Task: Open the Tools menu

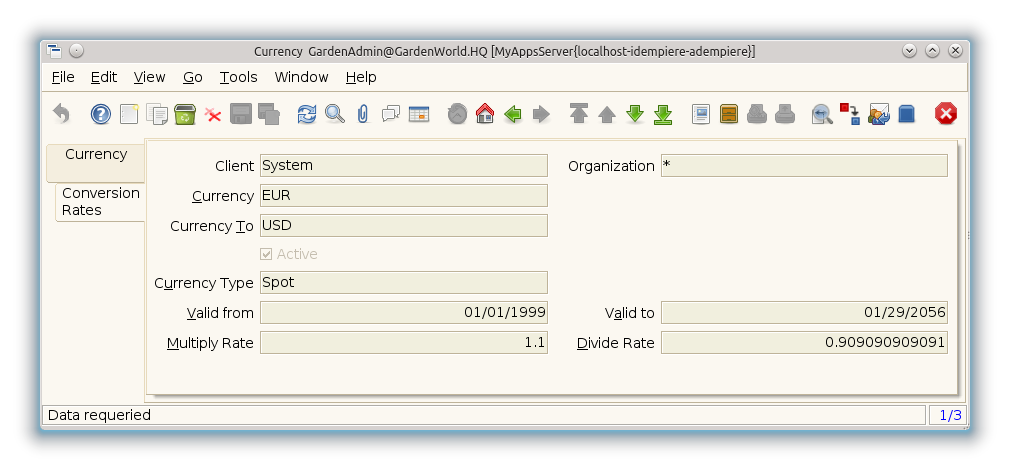Action: click(x=238, y=77)
